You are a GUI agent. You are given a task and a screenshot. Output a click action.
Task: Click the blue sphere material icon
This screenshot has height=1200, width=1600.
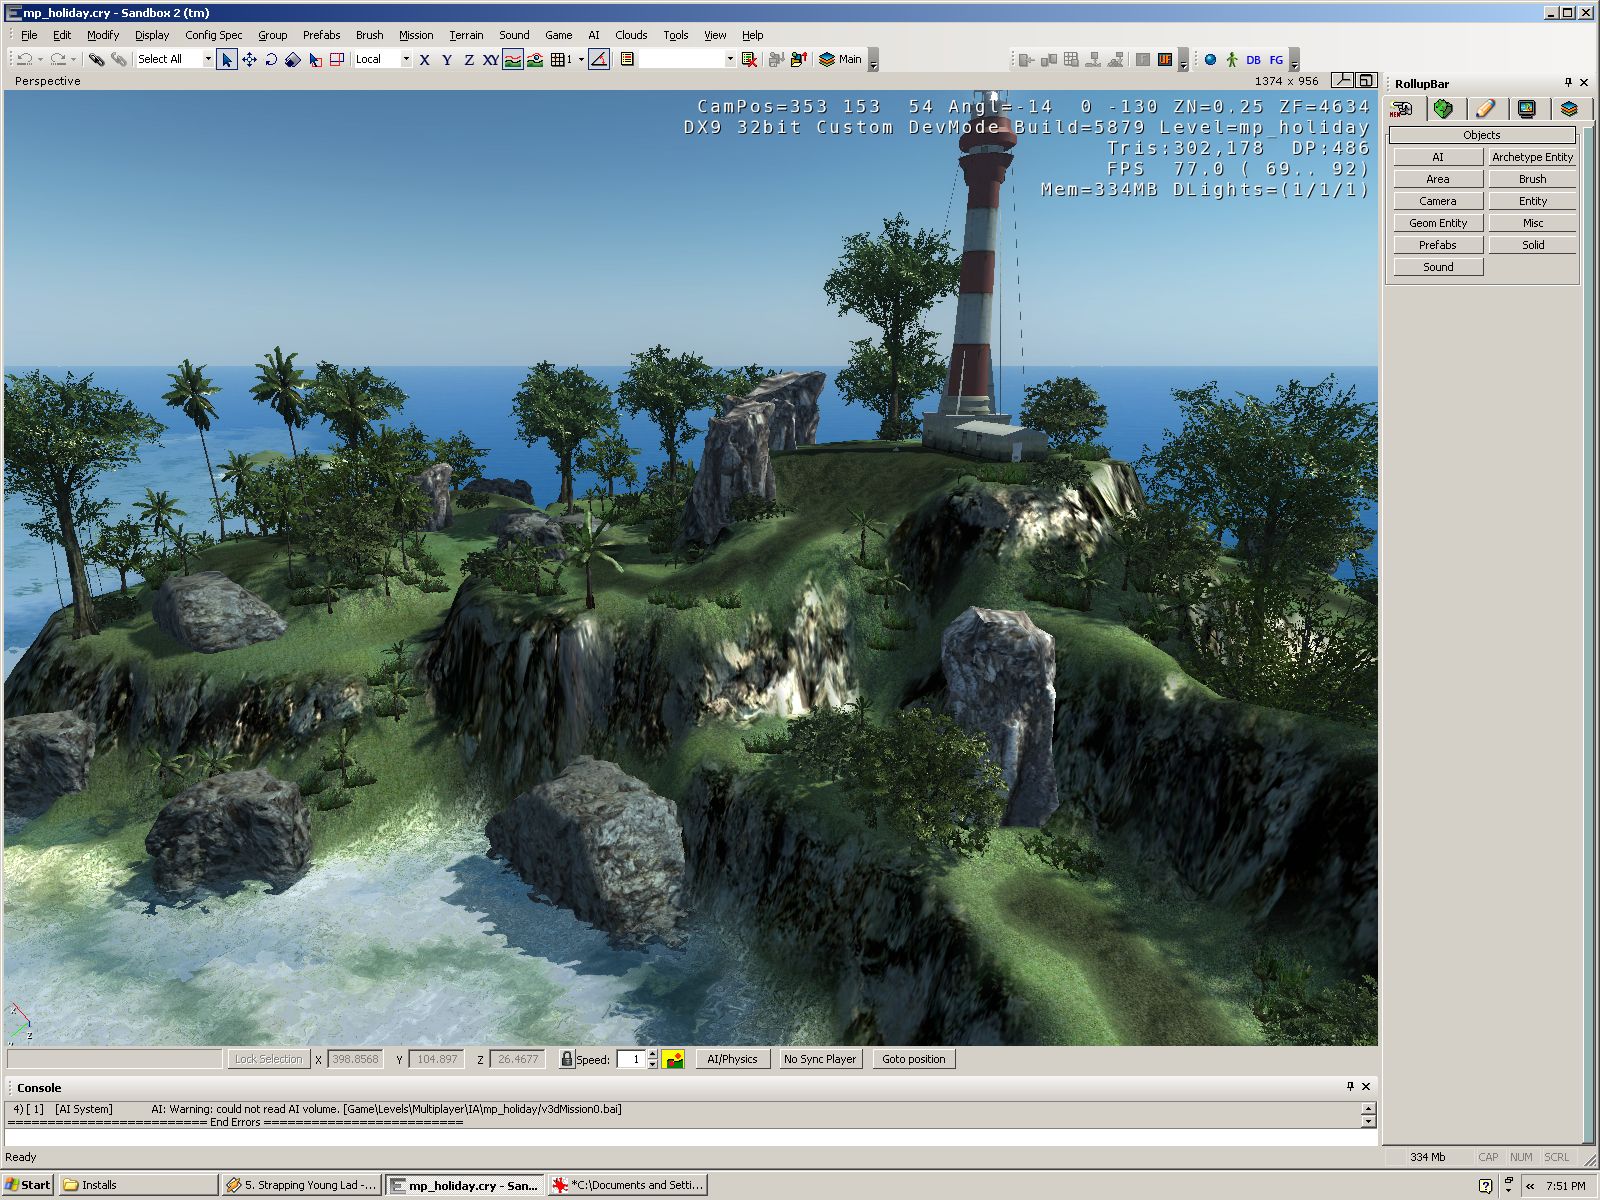point(1210,60)
